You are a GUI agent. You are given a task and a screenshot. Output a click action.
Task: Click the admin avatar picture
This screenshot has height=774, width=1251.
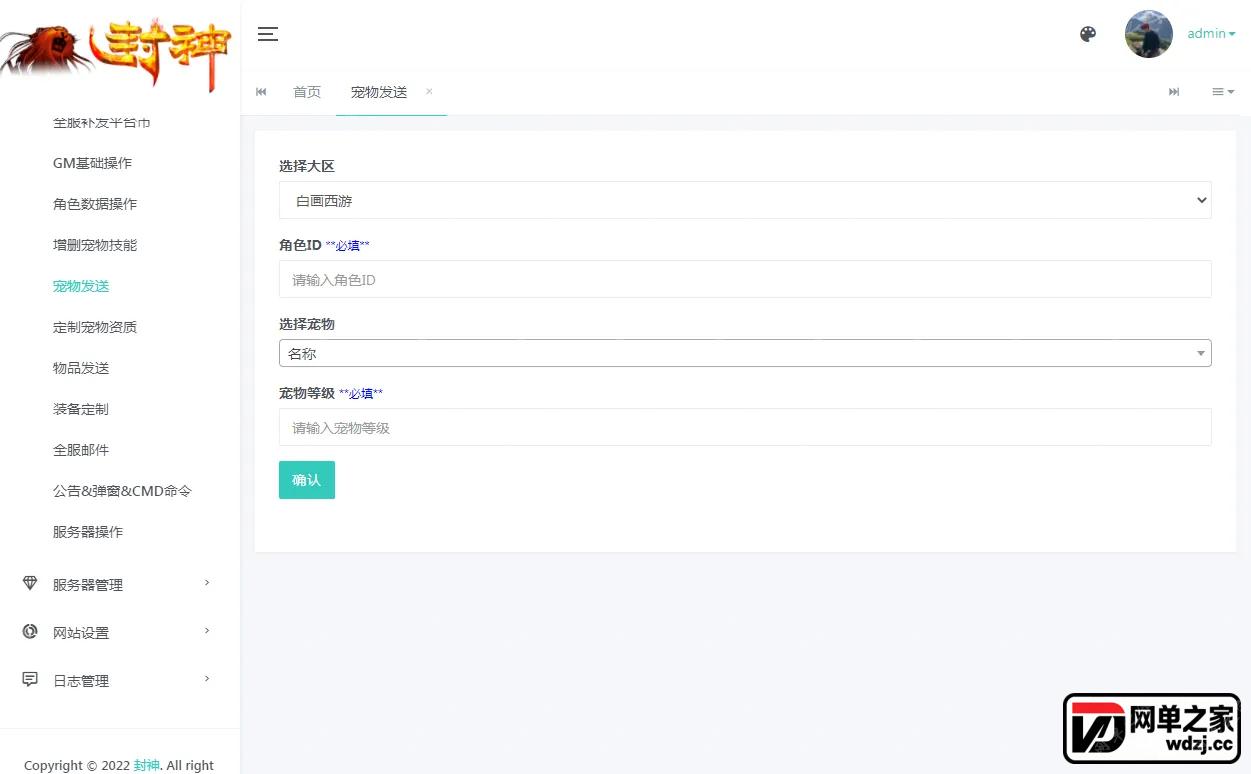(1149, 34)
